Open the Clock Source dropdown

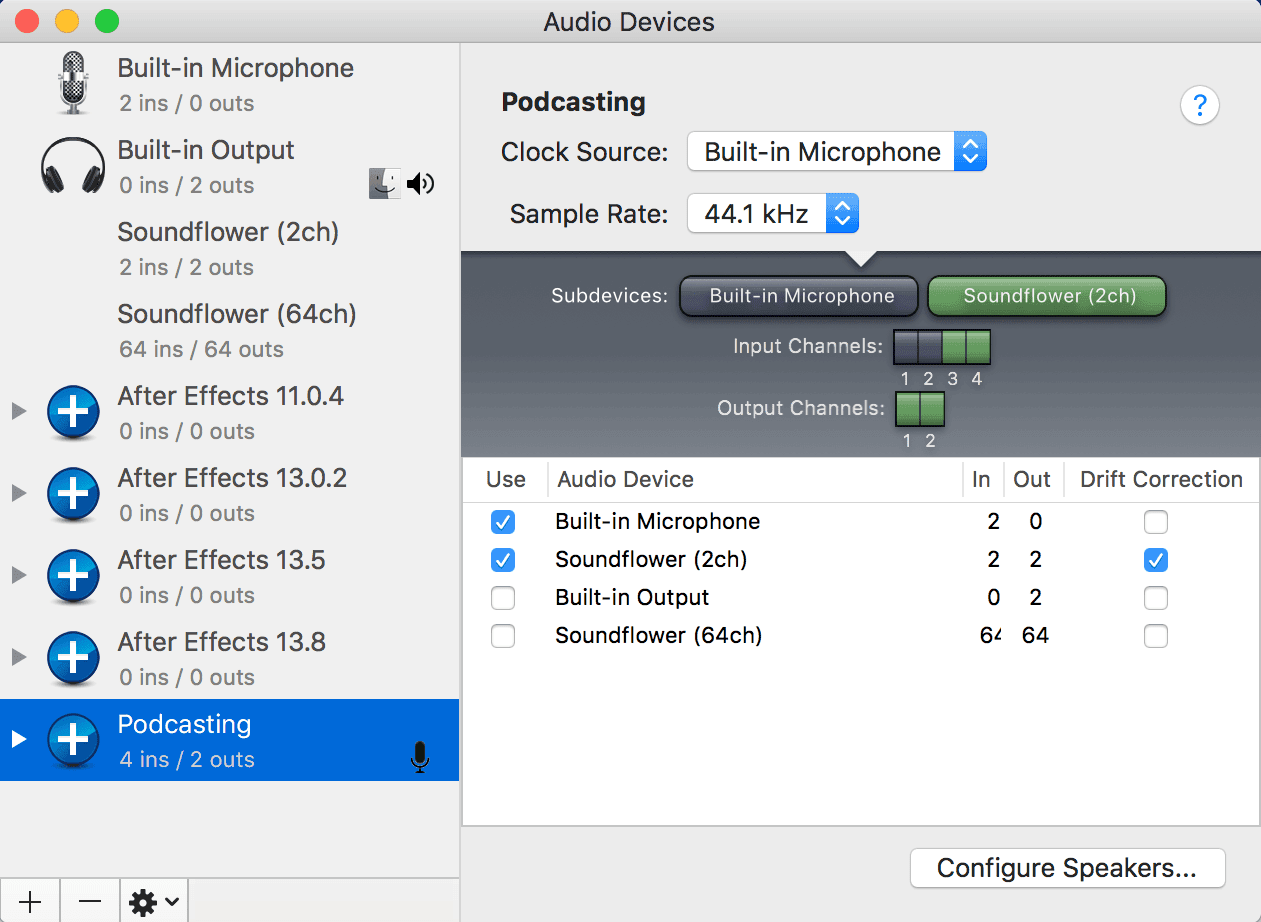(836, 152)
